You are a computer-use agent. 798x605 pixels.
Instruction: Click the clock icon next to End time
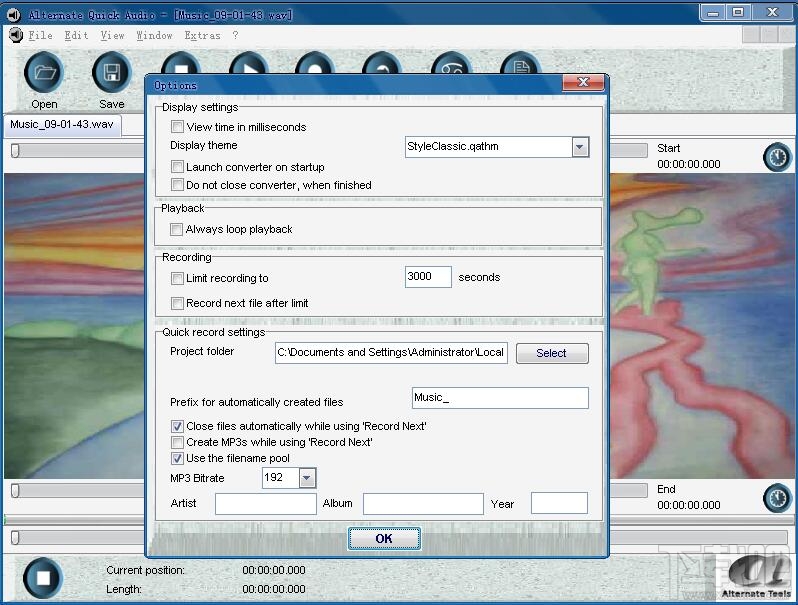777,498
